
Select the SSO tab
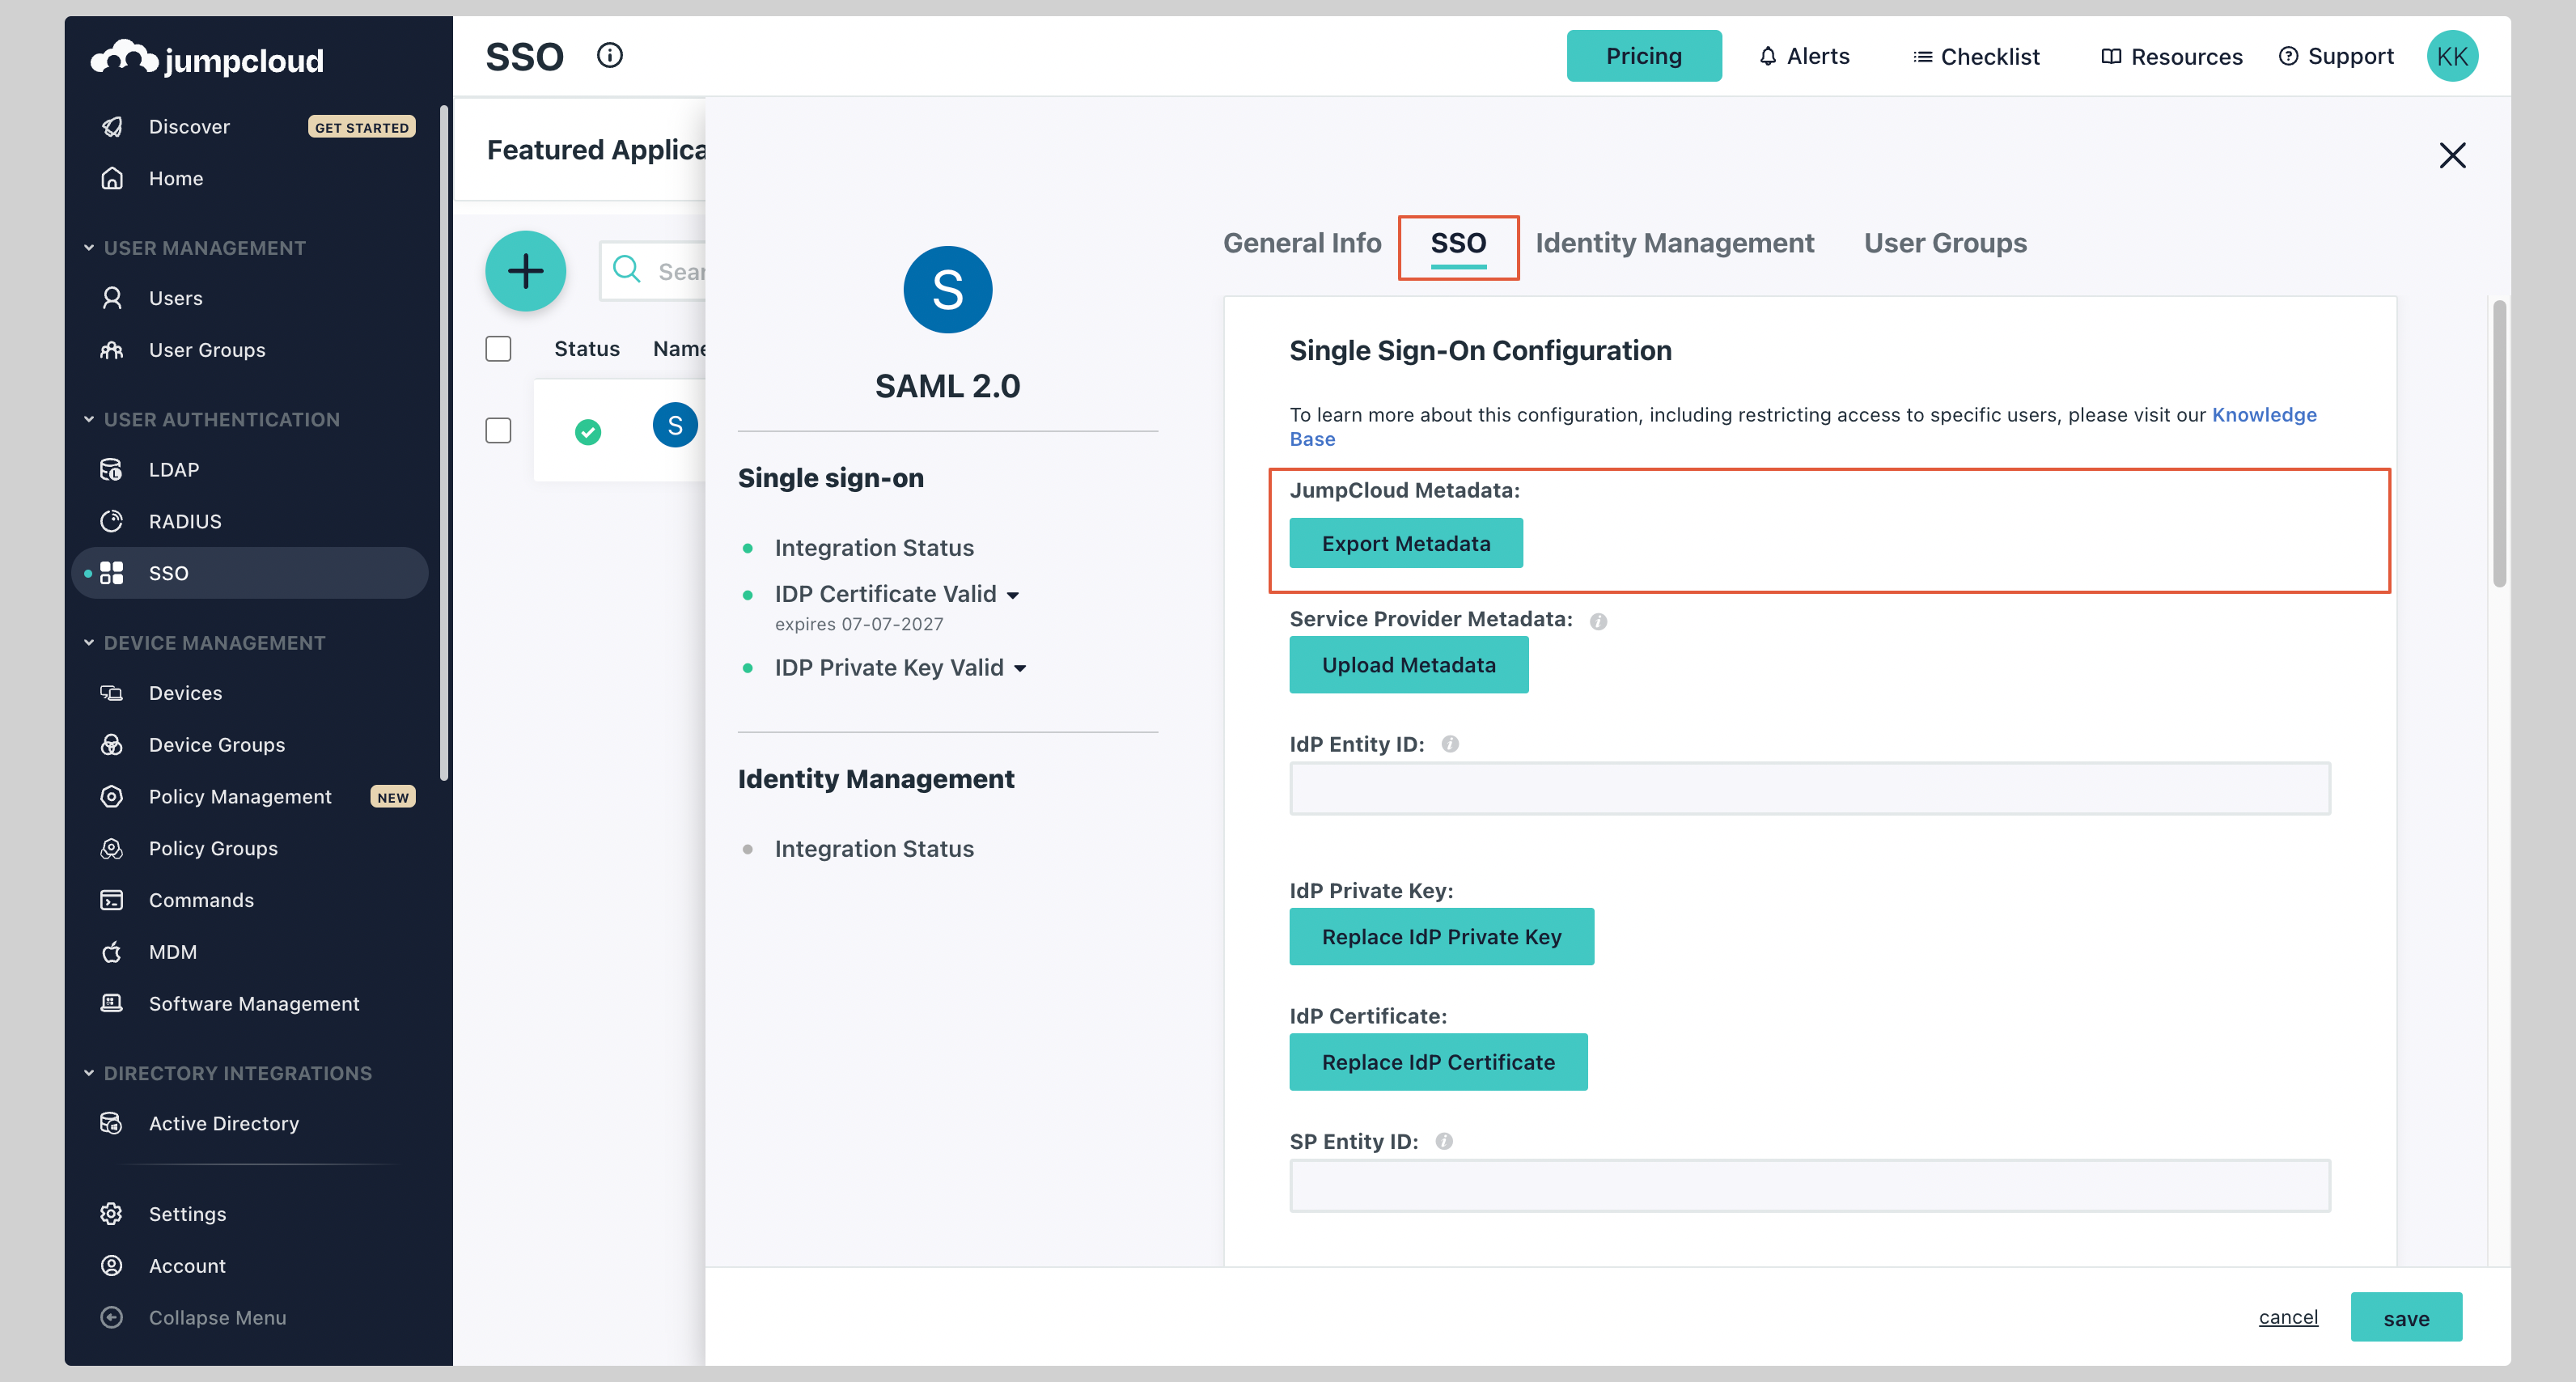click(1458, 244)
